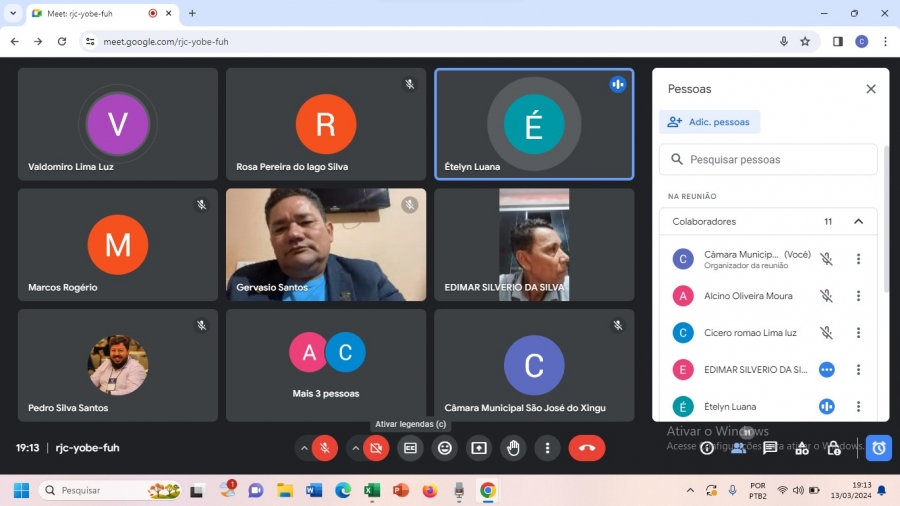Screen dimensions: 900x506
Task: Collapse the Colaboradores list
Action: [858, 221]
